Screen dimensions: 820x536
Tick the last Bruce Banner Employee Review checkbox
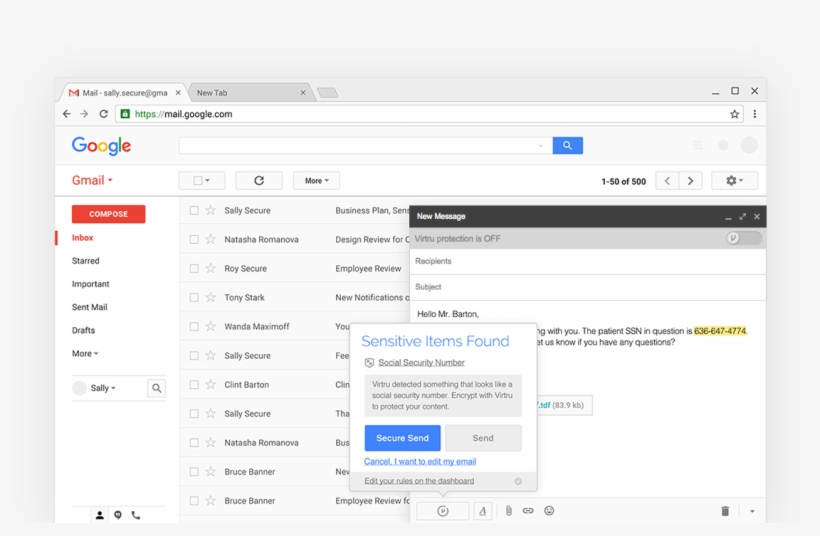tap(194, 500)
